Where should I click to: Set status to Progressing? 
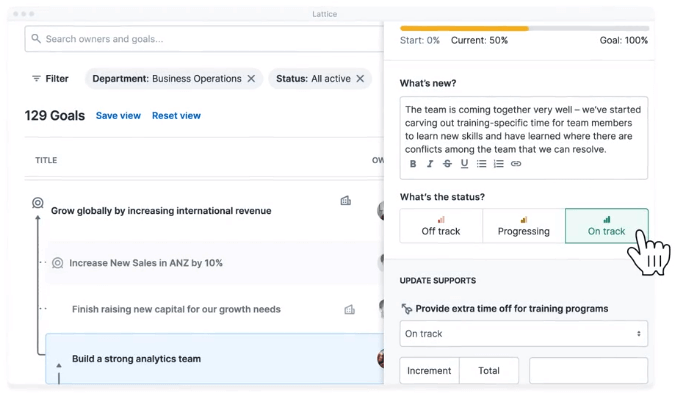coord(523,226)
